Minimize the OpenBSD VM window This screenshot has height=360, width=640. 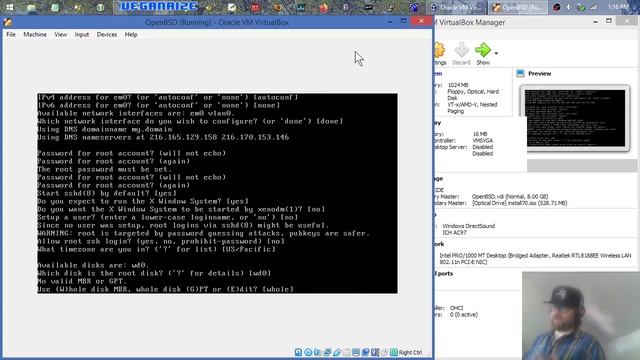[390, 21]
